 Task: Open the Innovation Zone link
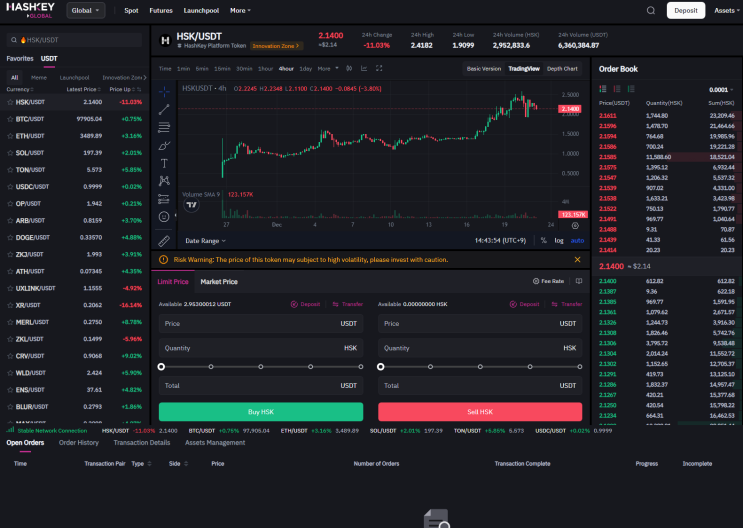(x=276, y=46)
